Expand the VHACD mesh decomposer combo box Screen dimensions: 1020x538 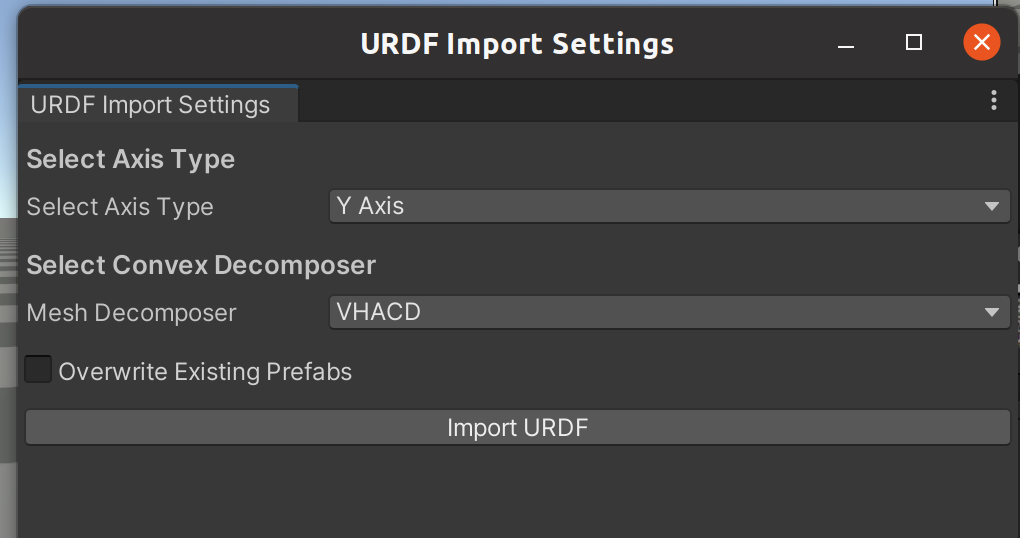[669, 312]
